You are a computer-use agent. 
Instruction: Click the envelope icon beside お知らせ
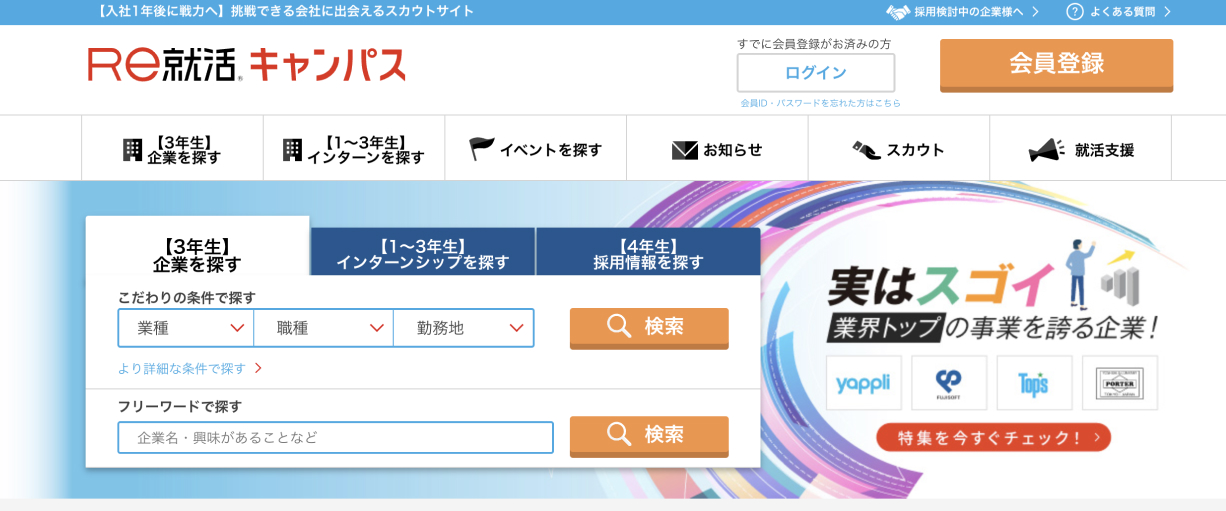click(x=685, y=150)
